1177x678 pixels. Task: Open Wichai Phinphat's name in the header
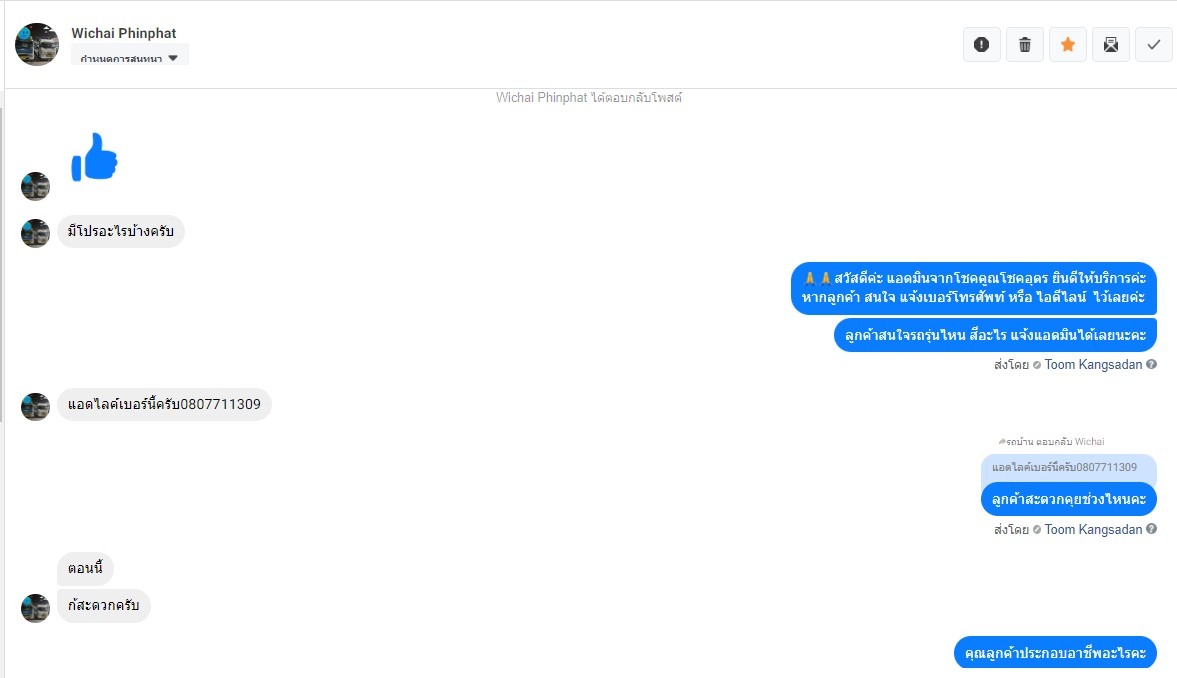tap(124, 33)
